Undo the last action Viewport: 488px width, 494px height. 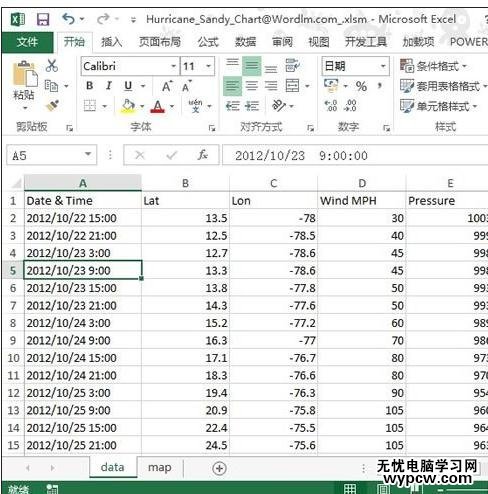(68, 19)
